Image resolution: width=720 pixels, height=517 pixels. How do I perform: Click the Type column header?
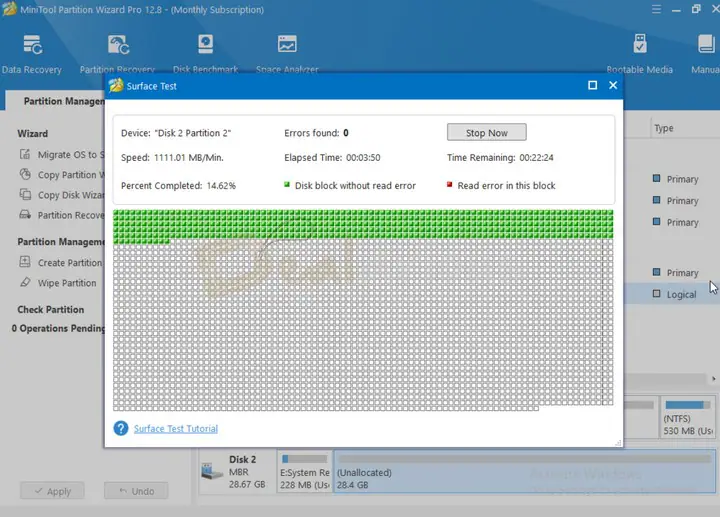click(664, 128)
